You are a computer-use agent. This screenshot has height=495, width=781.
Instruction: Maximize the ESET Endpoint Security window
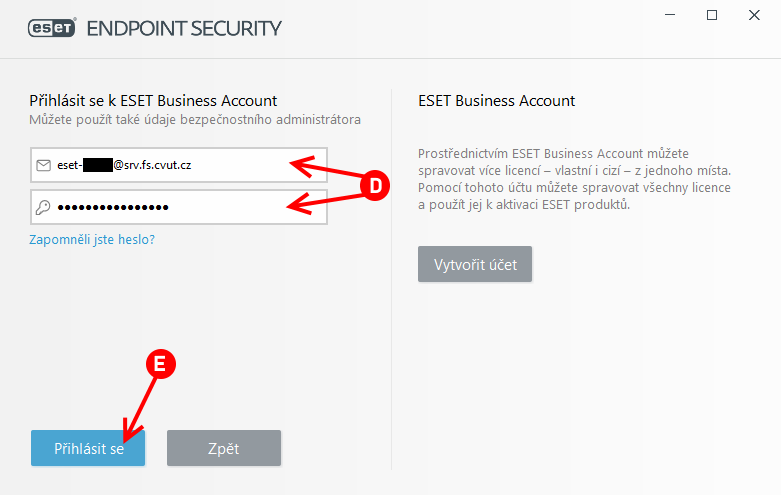(712, 15)
